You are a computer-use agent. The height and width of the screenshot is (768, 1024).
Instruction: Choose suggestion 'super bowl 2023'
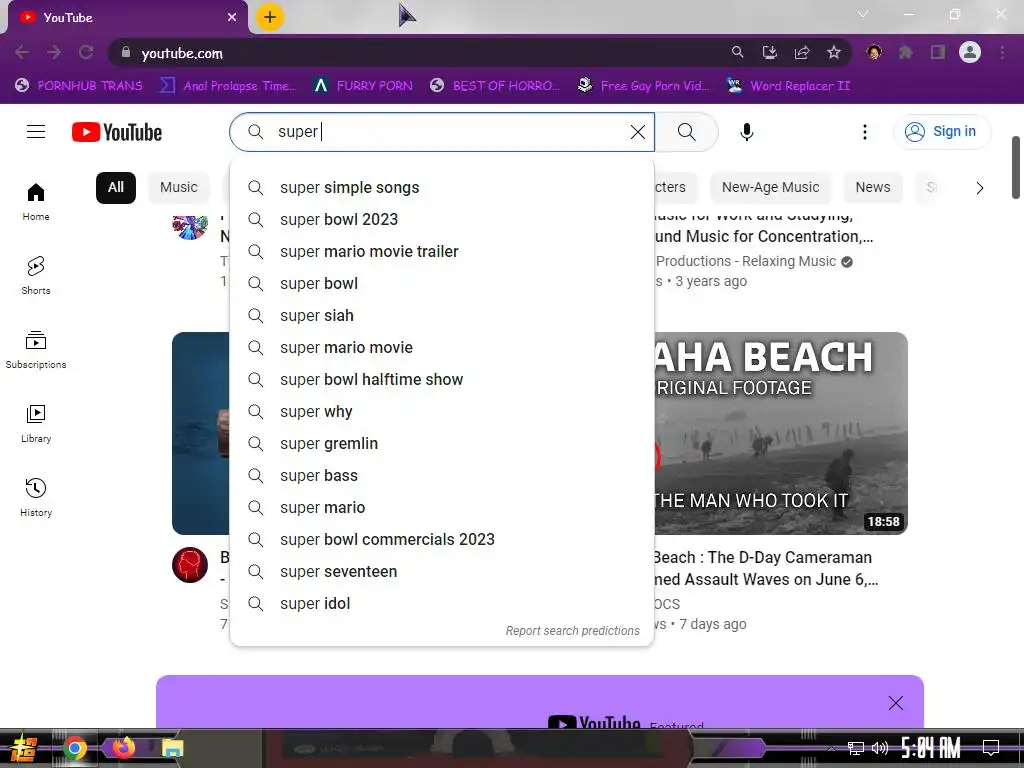coord(441,220)
